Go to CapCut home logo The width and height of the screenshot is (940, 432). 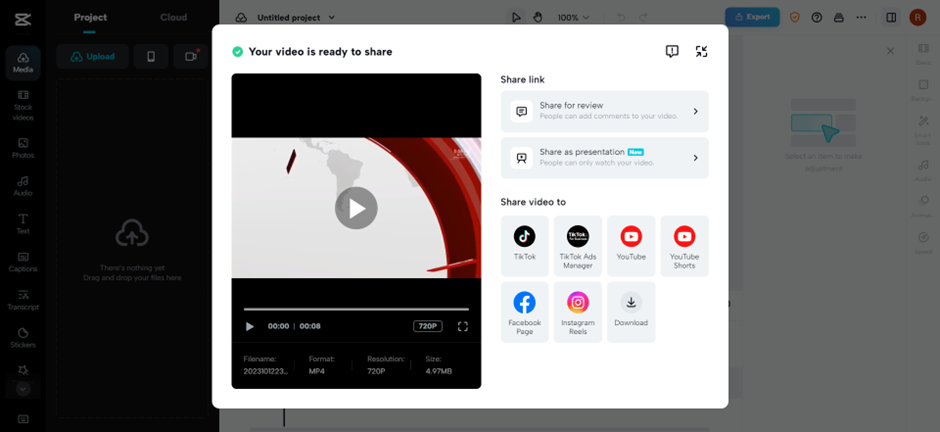(x=23, y=19)
